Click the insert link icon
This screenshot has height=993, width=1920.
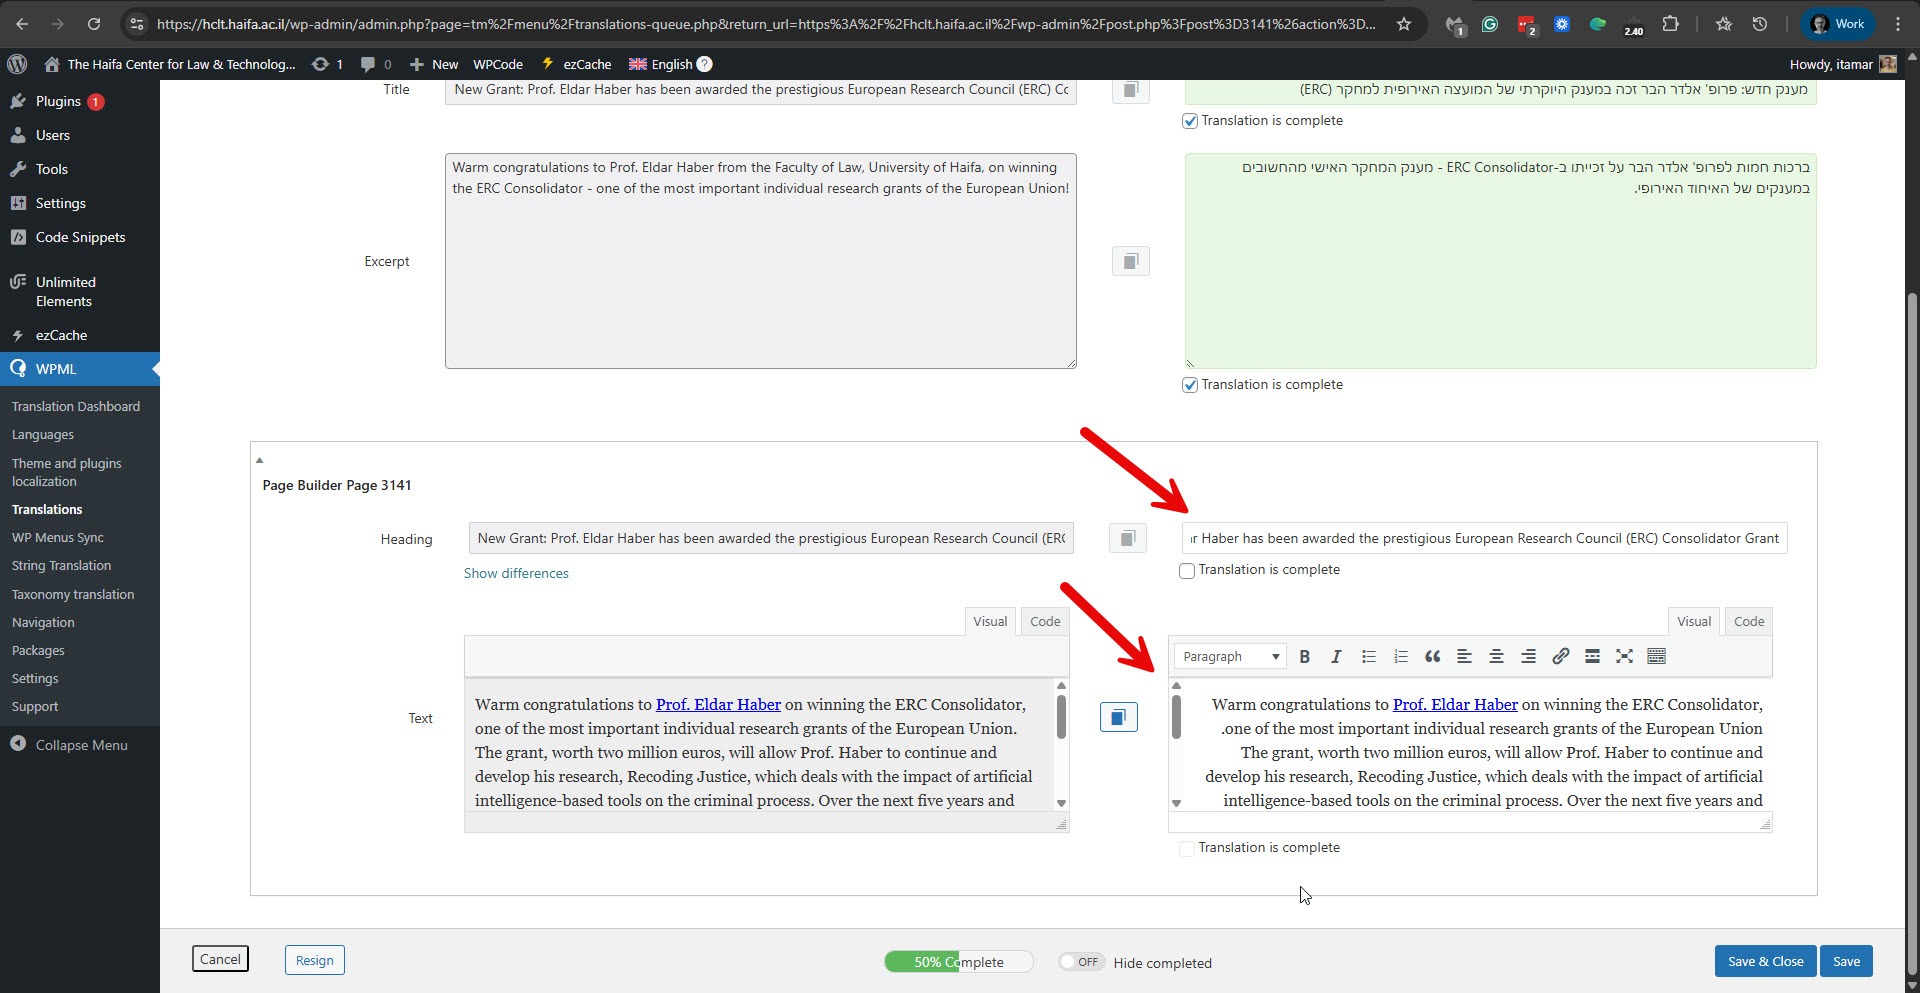tap(1560, 657)
